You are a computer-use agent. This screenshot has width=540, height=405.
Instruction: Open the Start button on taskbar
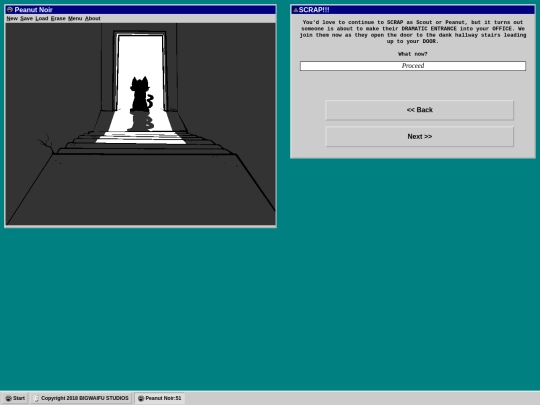(x=15, y=398)
